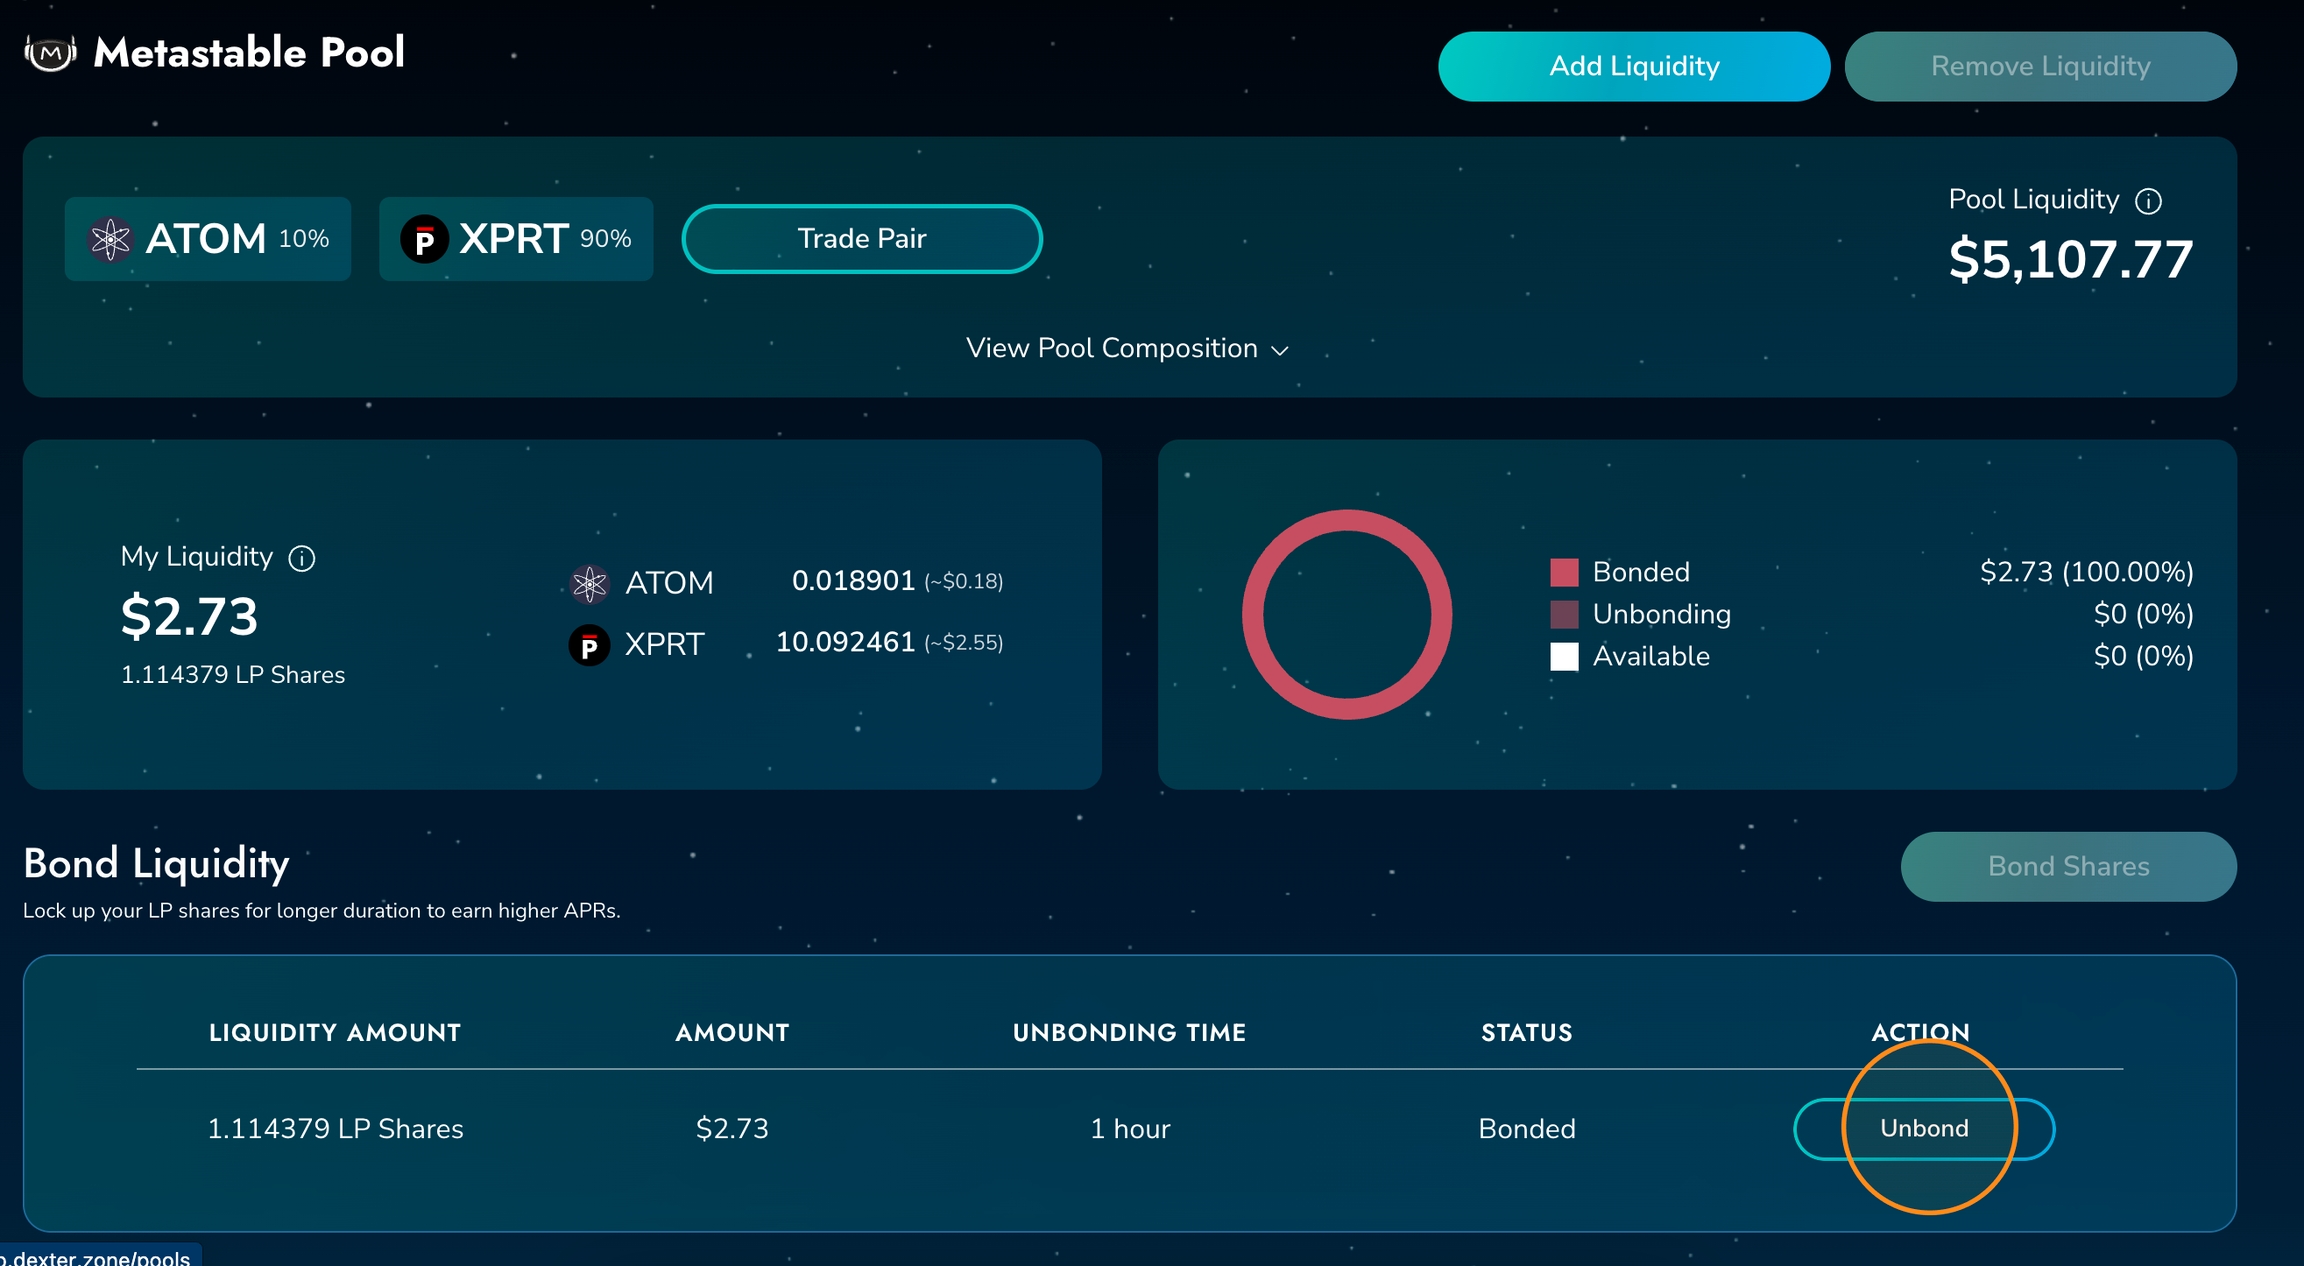Image resolution: width=2304 pixels, height=1266 pixels.
Task: Click the Unbonding Time column header
Action: [1129, 1033]
